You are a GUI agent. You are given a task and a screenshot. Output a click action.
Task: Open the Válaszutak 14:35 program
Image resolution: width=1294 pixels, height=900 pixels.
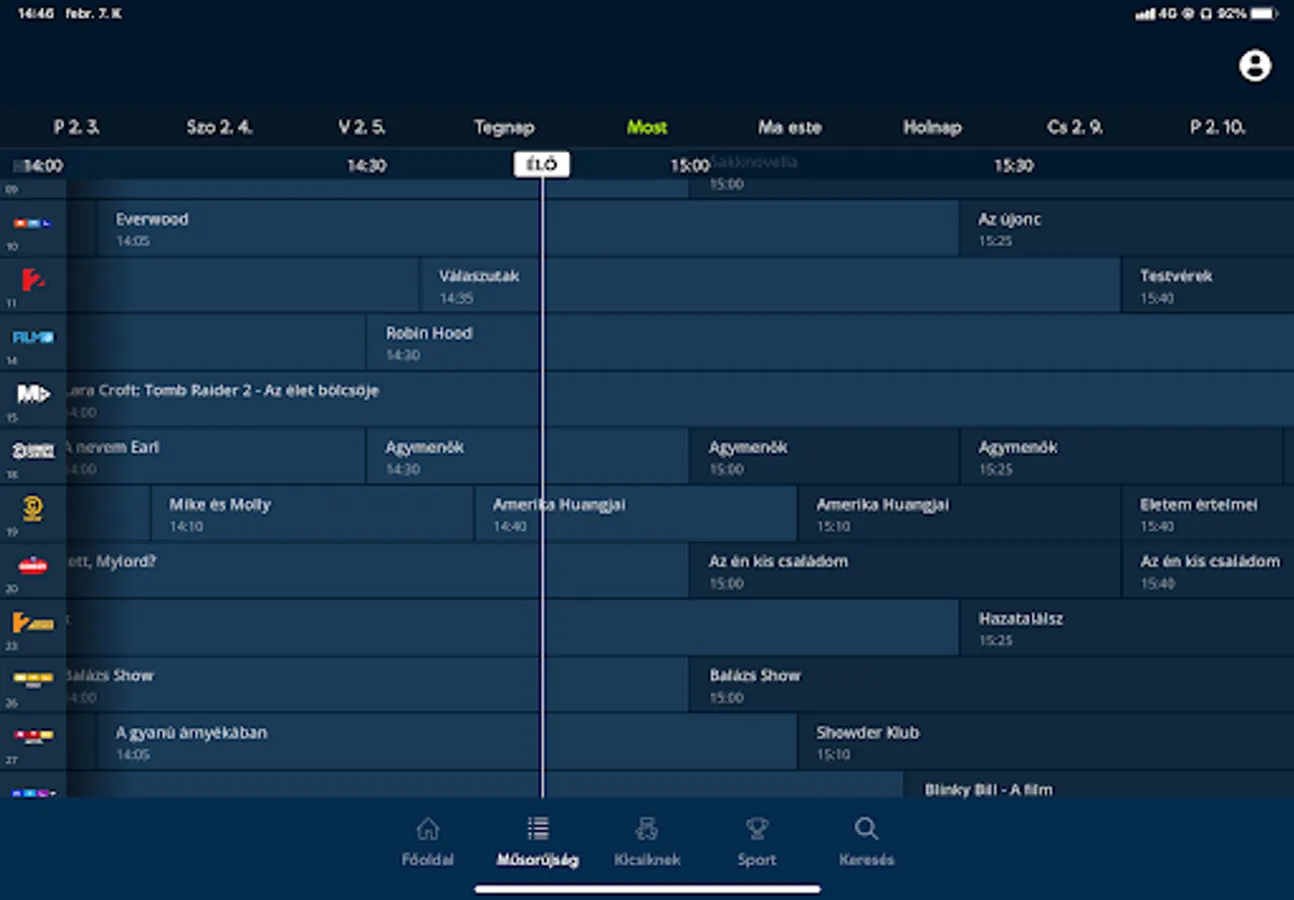click(770, 285)
